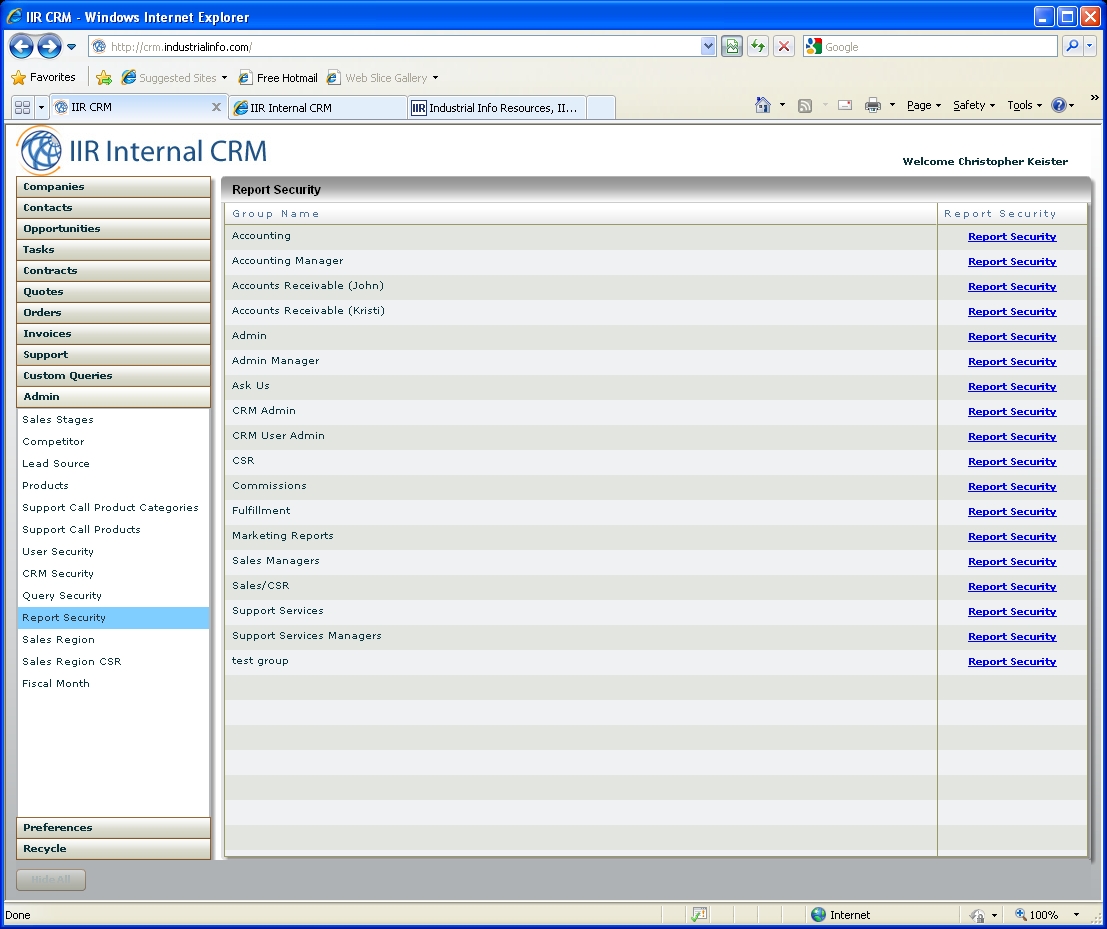Click the Stop loading red X icon

[785, 46]
